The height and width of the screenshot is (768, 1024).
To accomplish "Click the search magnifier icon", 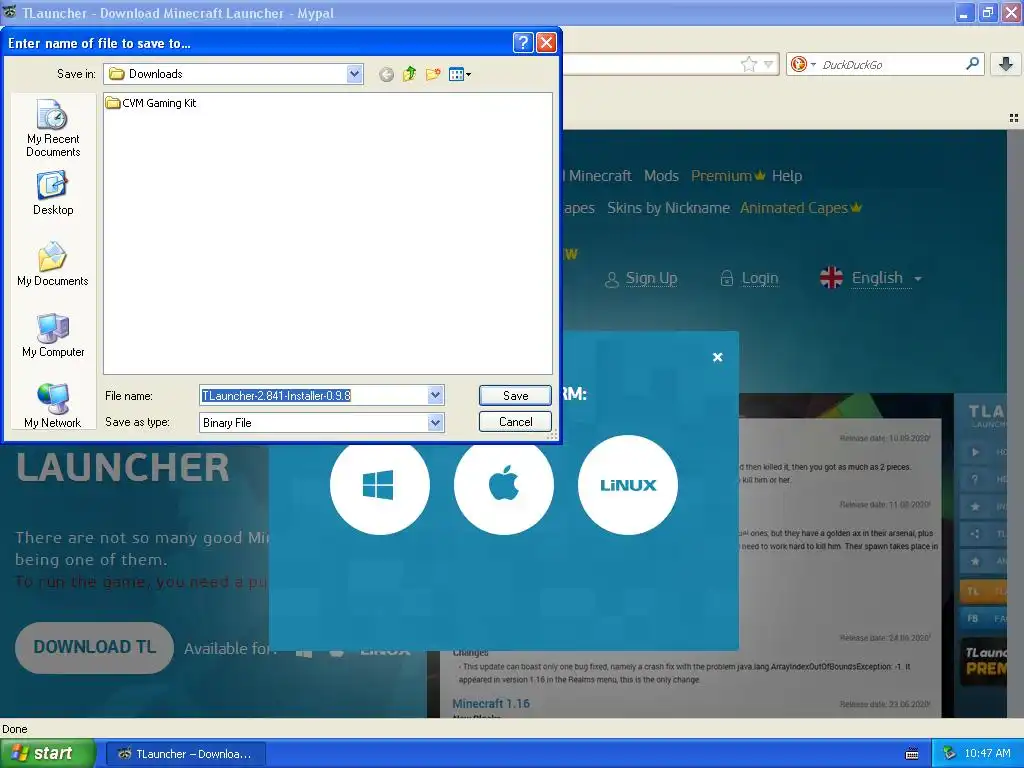I will pyautogui.click(x=972, y=63).
